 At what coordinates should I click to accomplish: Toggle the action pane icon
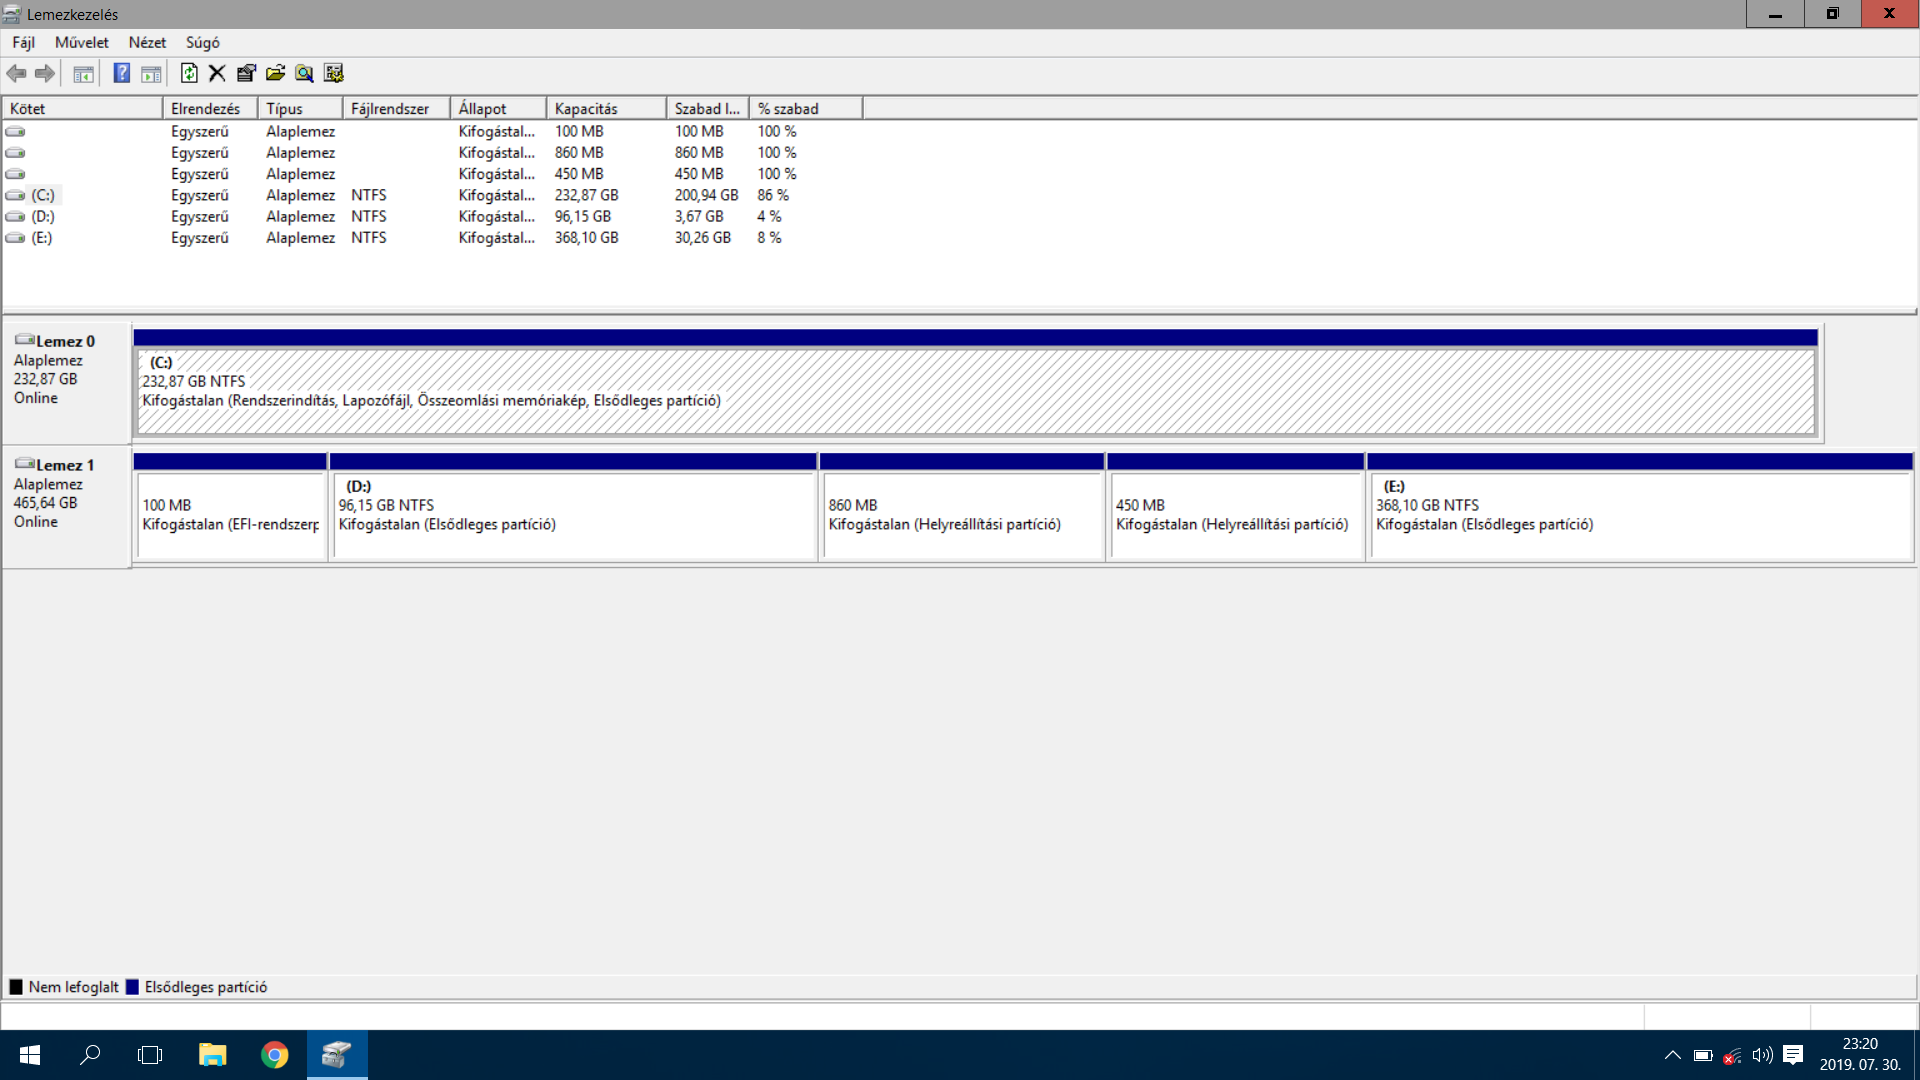[151, 73]
